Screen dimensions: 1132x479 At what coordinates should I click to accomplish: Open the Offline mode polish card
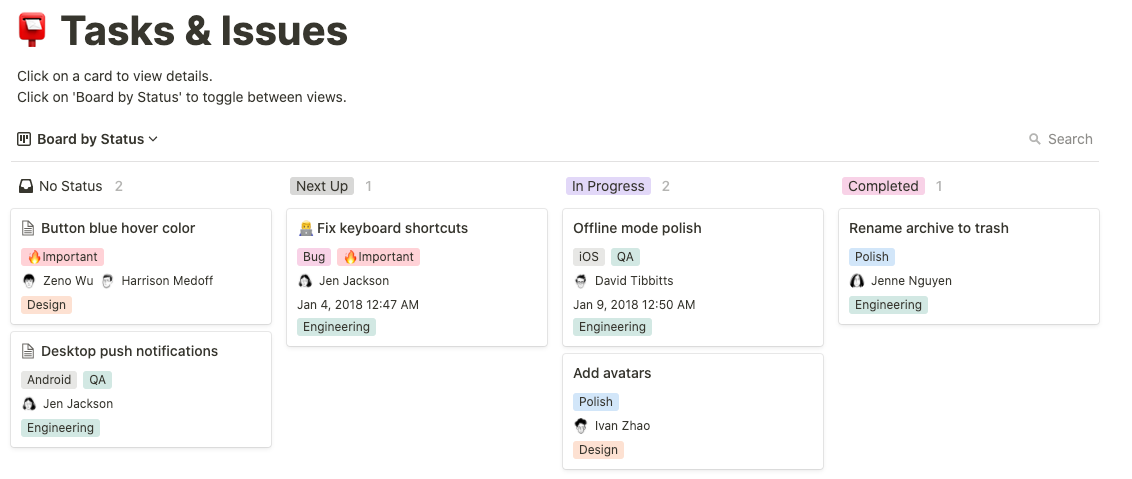pyautogui.click(x=637, y=228)
